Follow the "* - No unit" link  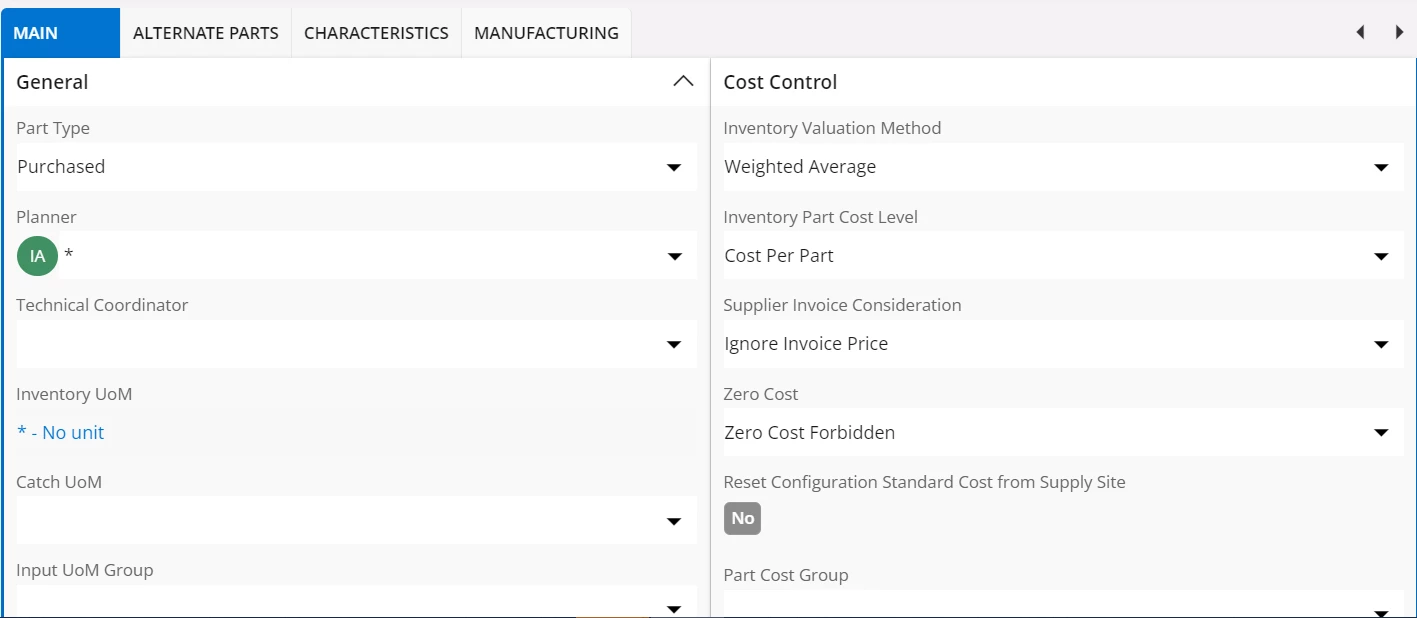click(x=61, y=433)
